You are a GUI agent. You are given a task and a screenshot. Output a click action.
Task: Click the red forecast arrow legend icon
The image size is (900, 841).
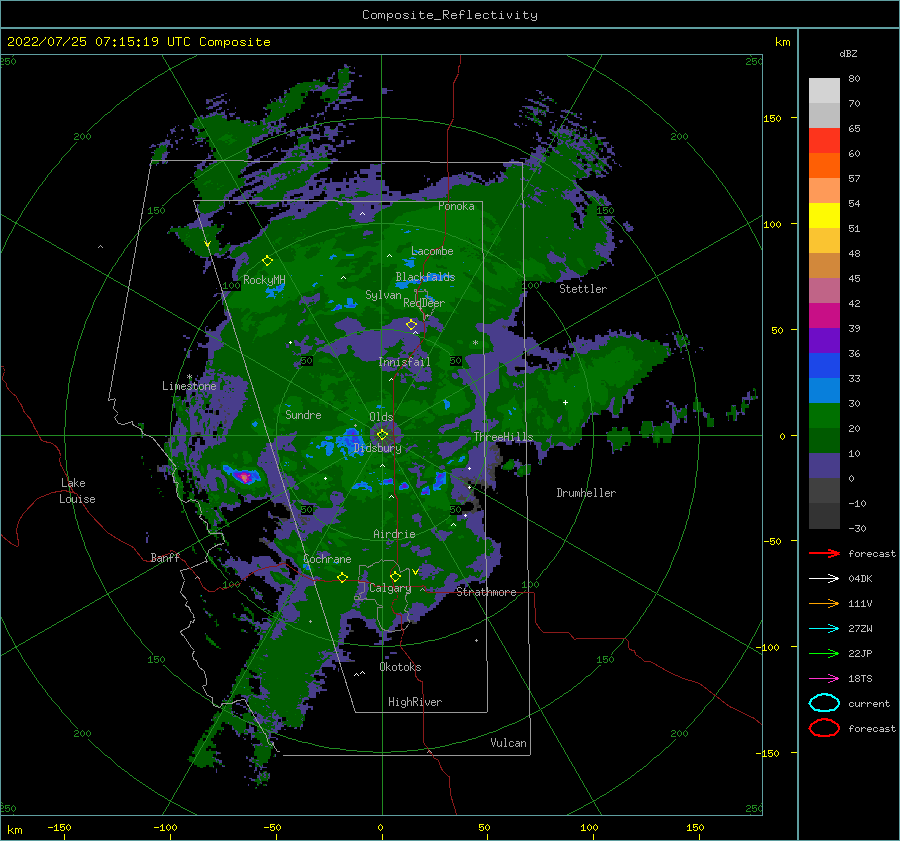(x=824, y=553)
